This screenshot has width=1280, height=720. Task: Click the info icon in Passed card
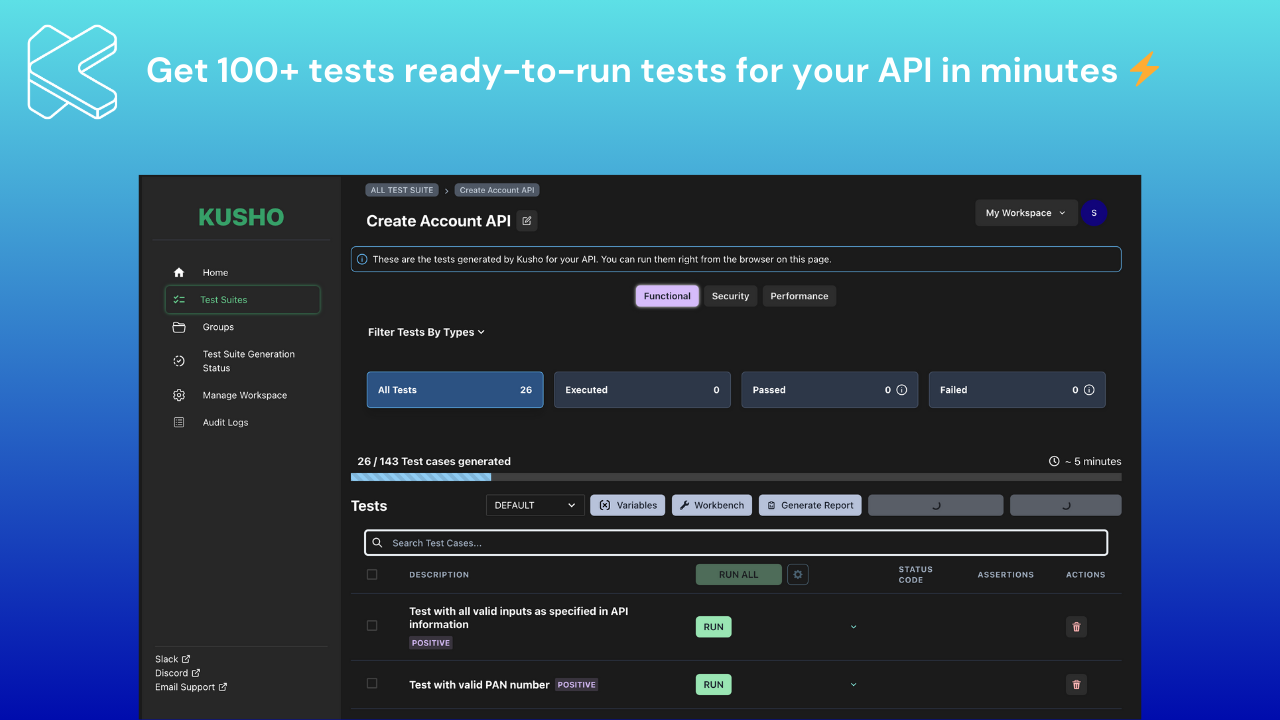pyautogui.click(x=901, y=390)
